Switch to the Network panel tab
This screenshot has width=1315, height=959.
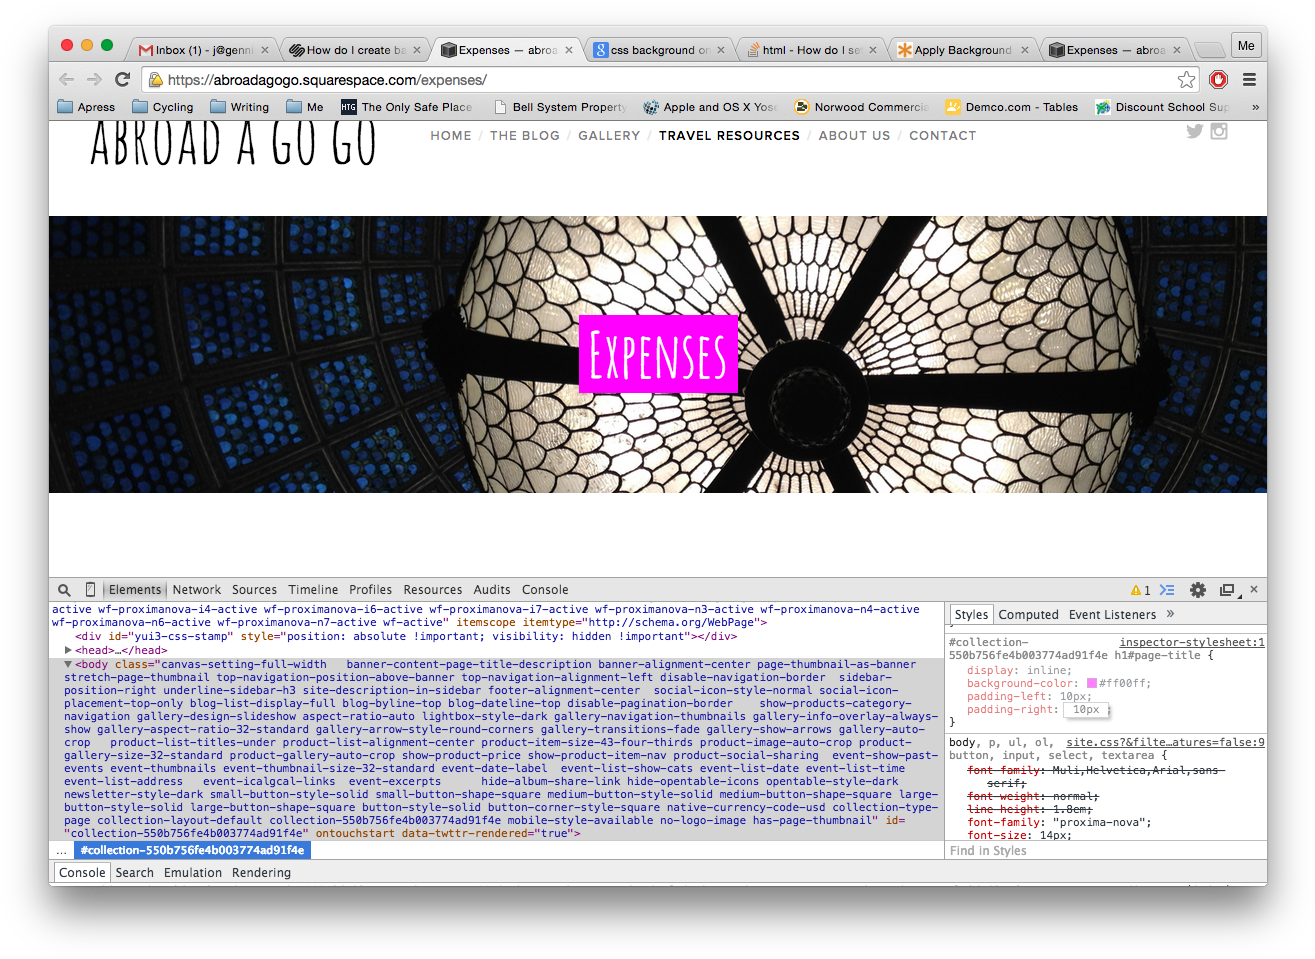[x=197, y=590]
